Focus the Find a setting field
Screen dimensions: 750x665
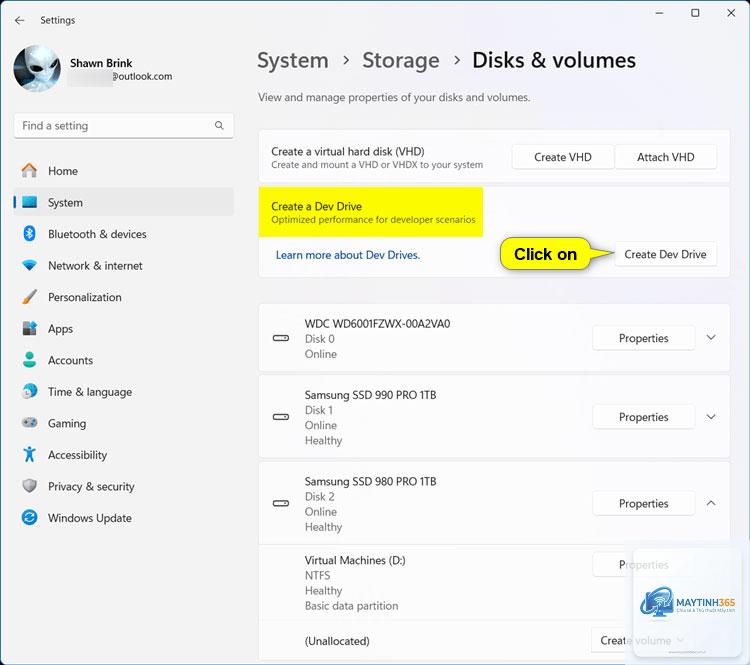pyautogui.click(x=123, y=126)
